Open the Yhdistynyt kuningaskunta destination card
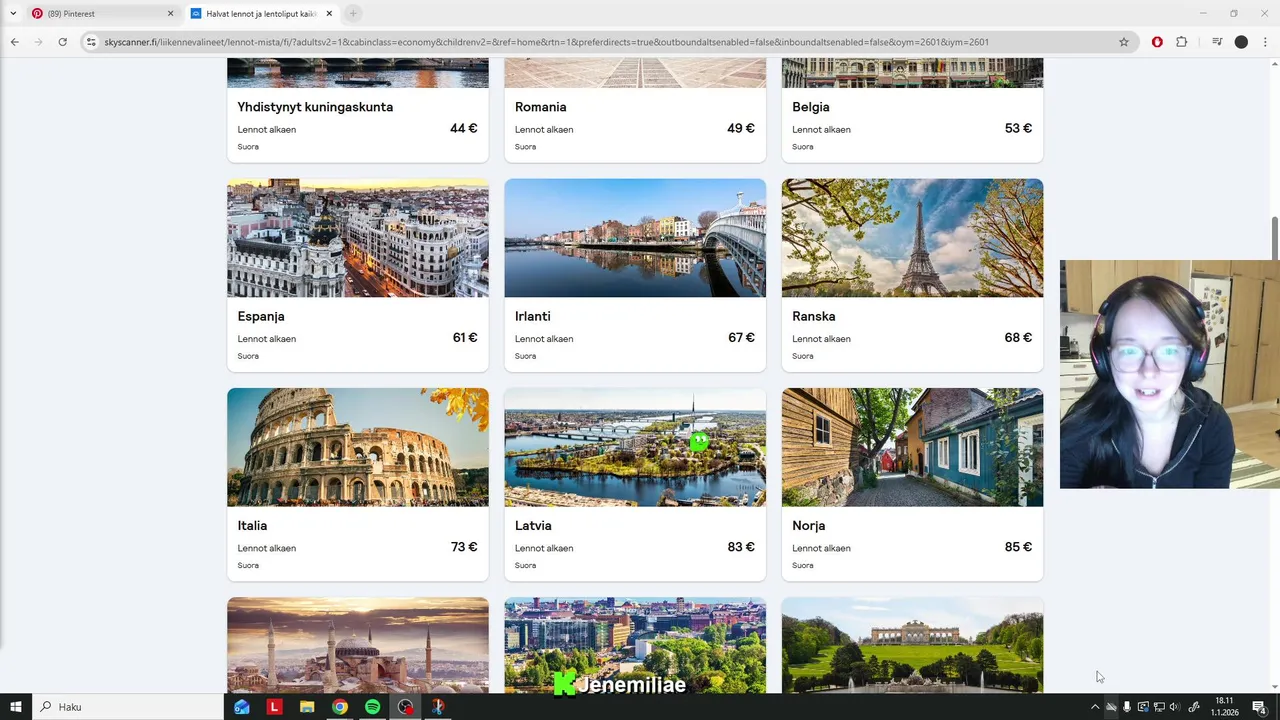 [358, 111]
